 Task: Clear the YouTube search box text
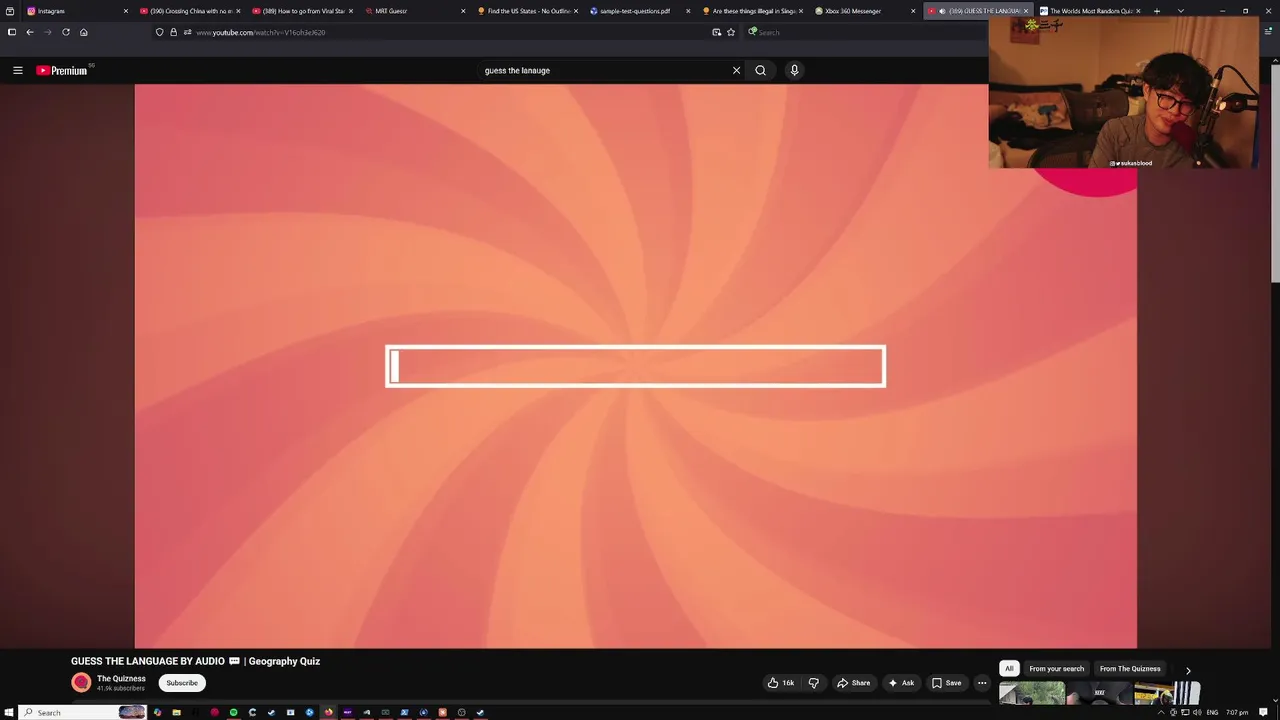coord(736,70)
